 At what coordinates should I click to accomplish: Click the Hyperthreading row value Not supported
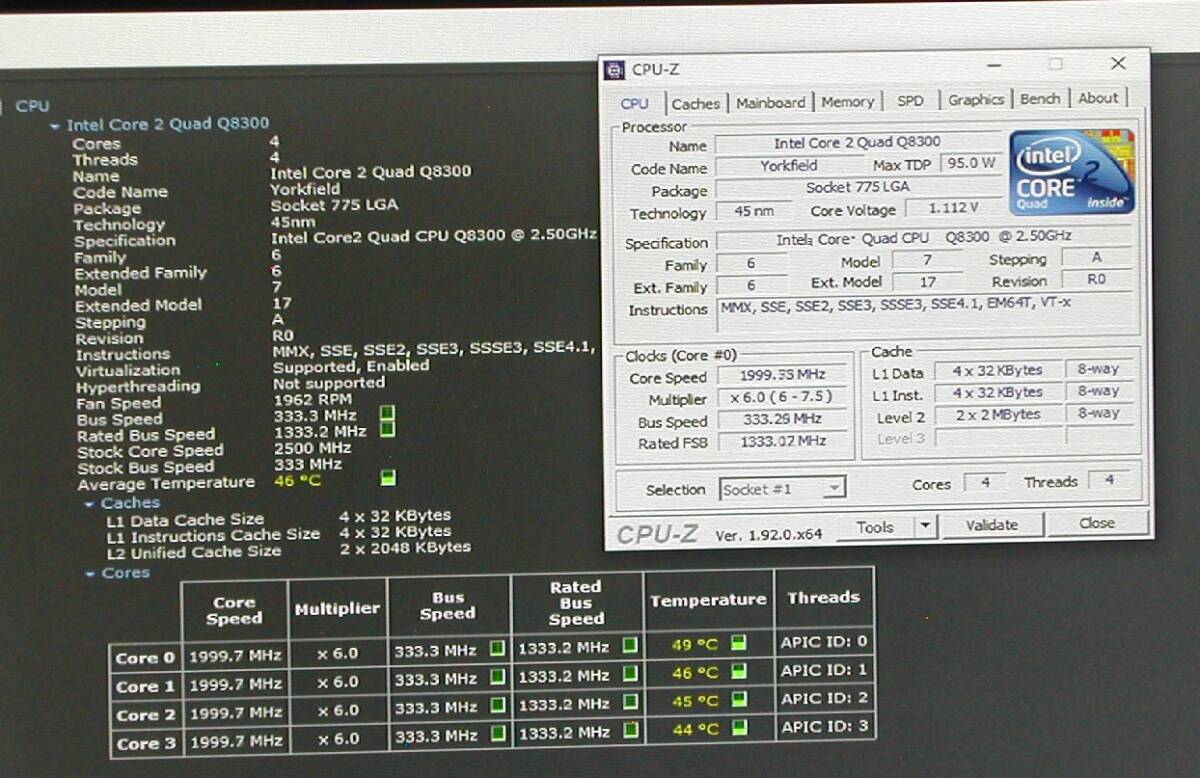pos(329,383)
